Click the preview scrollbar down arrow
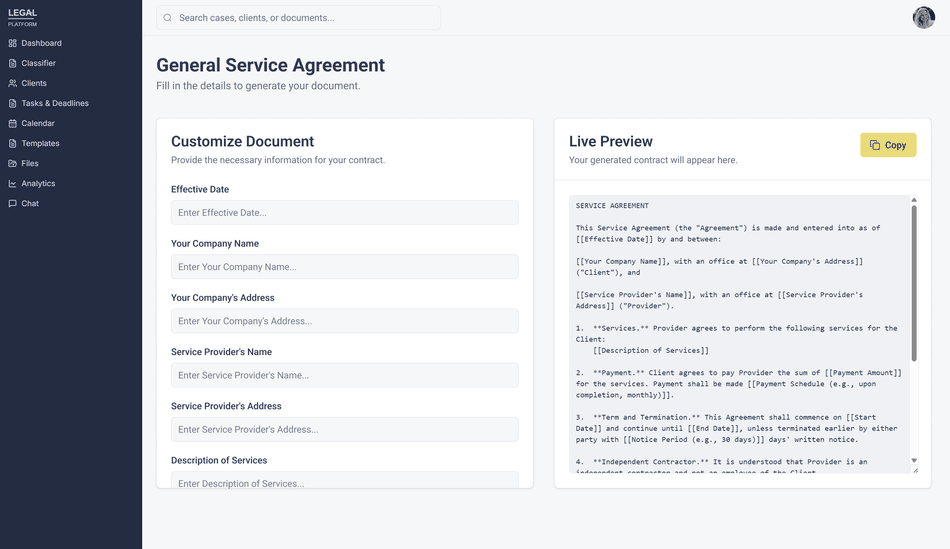The image size is (950, 549). tap(914, 461)
